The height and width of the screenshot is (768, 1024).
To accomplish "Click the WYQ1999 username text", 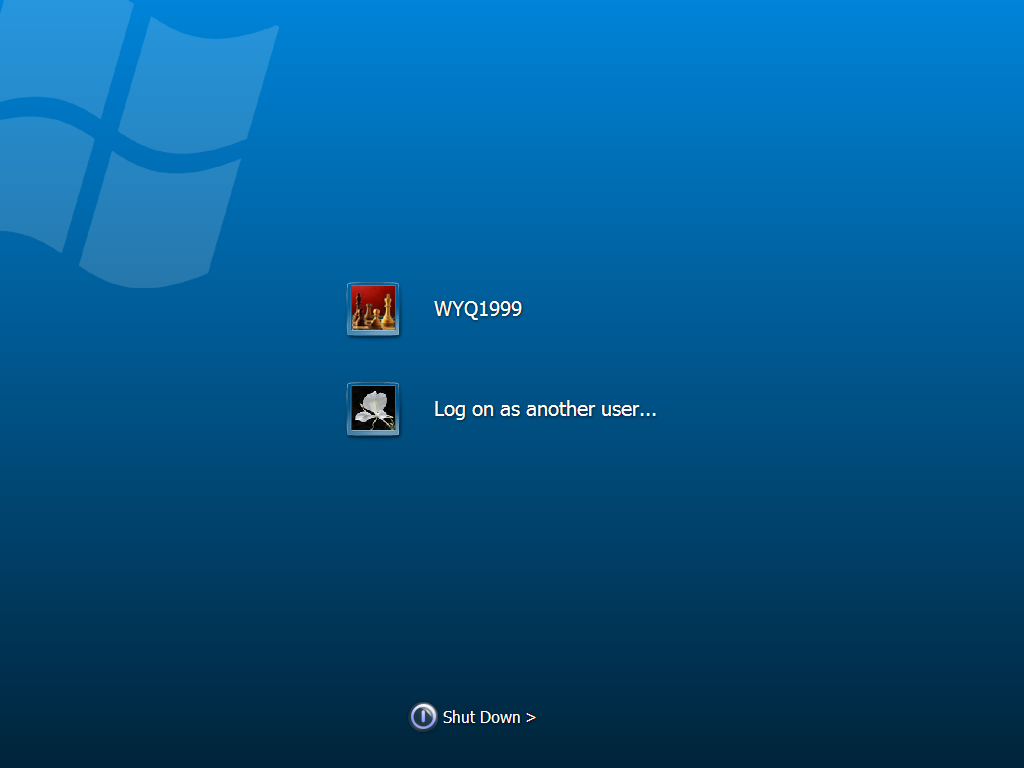I will click(x=478, y=309).
